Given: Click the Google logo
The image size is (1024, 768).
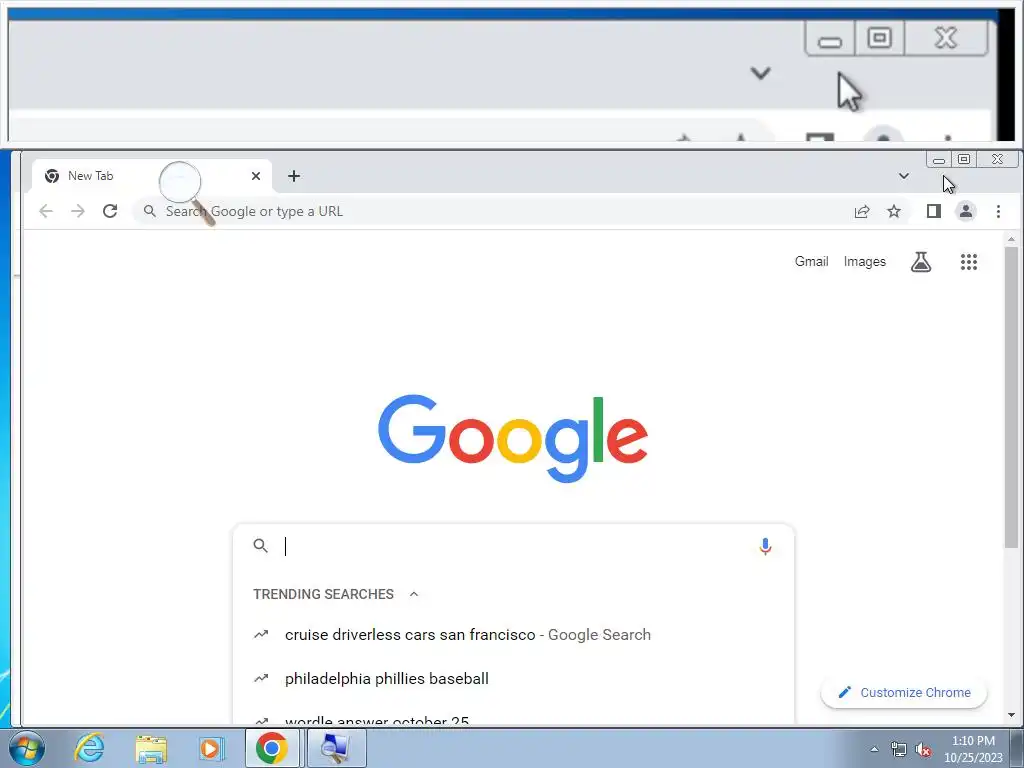Looking at the screenshot, I should 513,438.
